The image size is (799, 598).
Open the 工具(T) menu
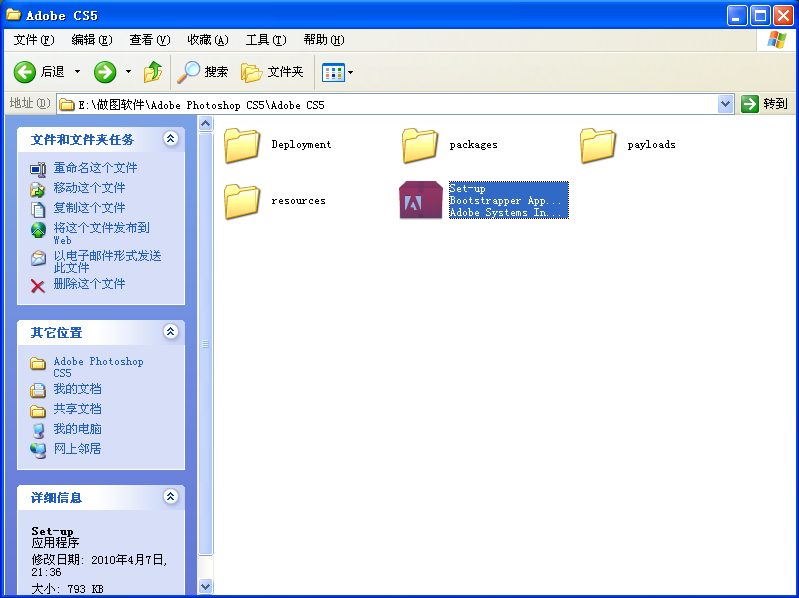(x=266, y=40)
